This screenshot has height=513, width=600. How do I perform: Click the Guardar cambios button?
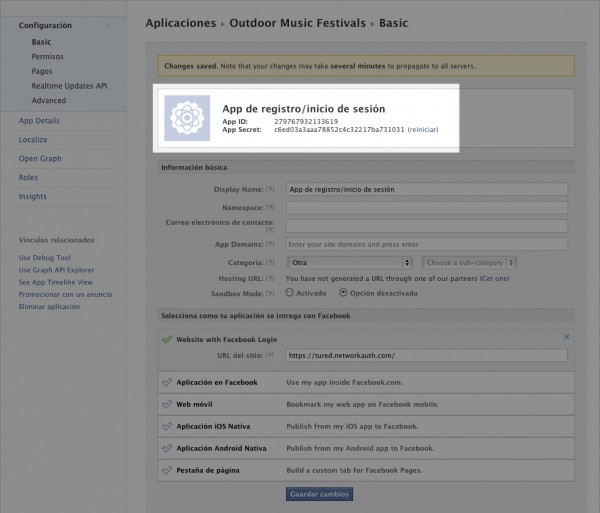(x=319, y=494)
